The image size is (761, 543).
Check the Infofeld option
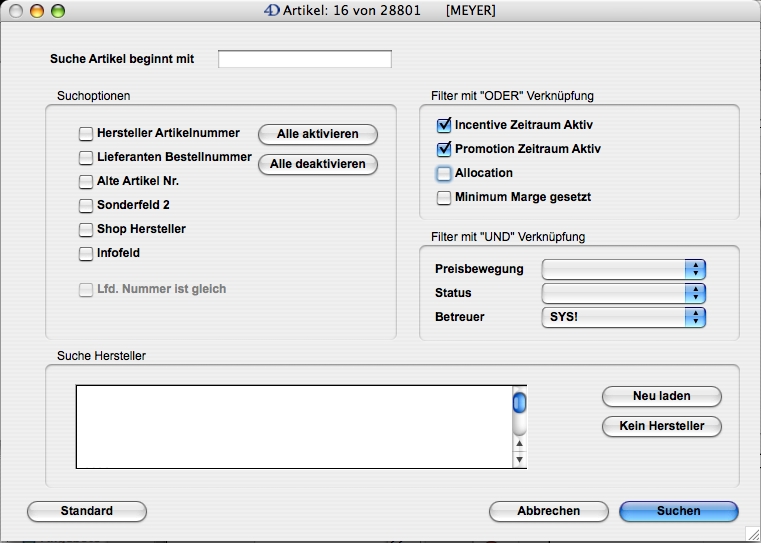86,253
